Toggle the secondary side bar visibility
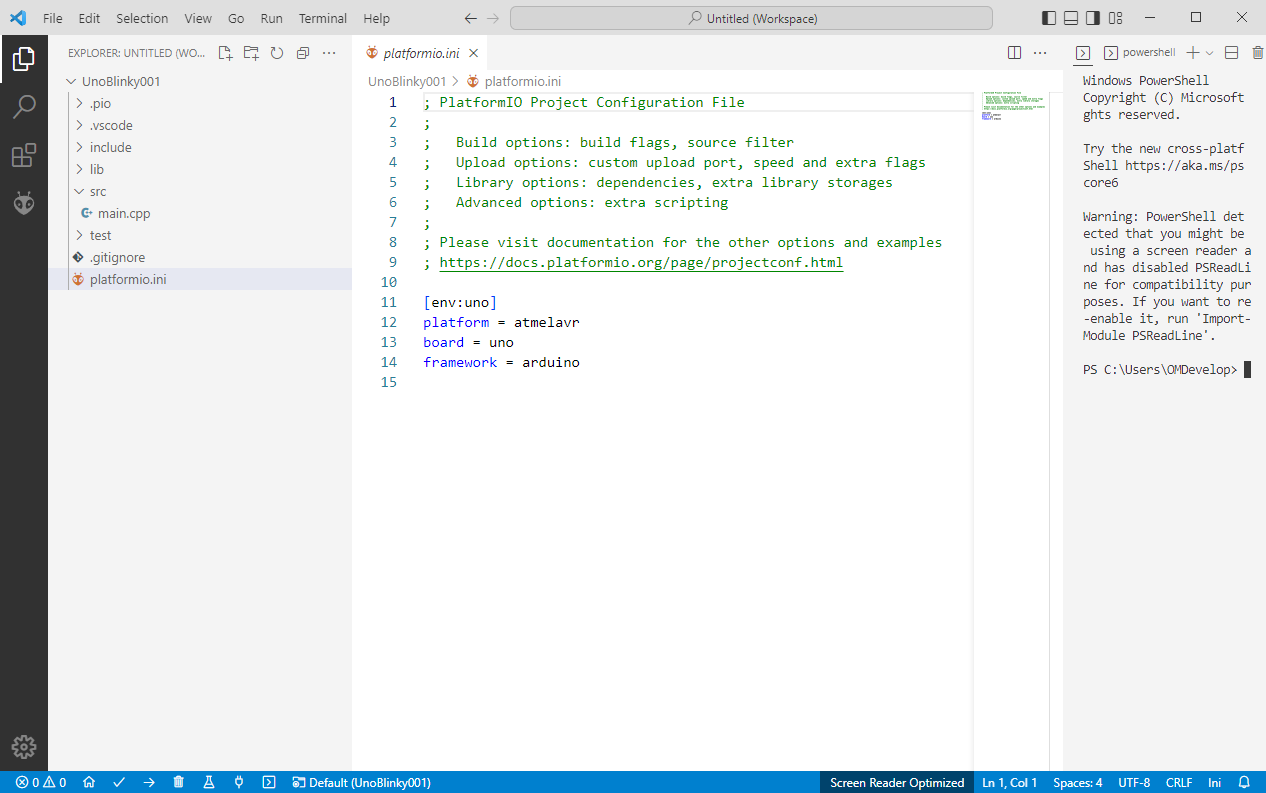 1093,18
